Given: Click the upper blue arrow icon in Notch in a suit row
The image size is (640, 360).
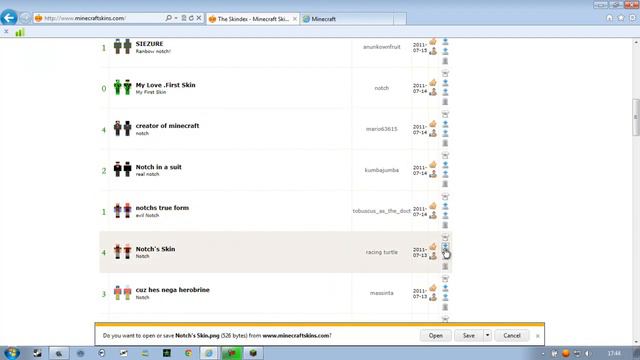Looking at the screenshot, I should point(445,164).
